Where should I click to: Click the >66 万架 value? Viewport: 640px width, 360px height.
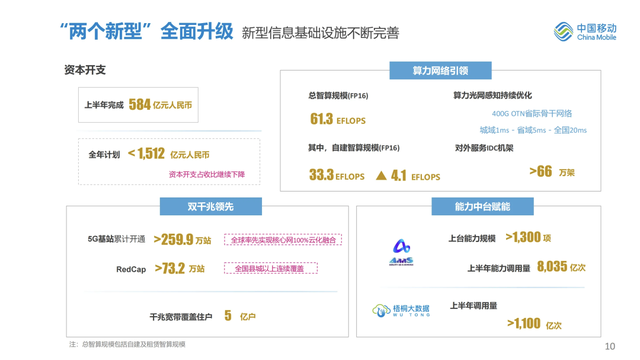coord(552,171)
